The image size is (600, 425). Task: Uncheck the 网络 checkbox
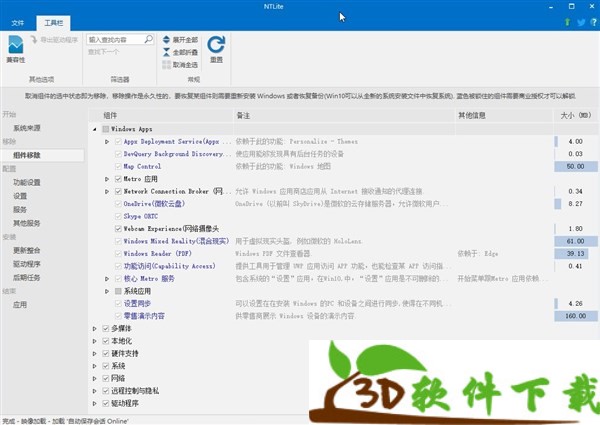point(106,379)
